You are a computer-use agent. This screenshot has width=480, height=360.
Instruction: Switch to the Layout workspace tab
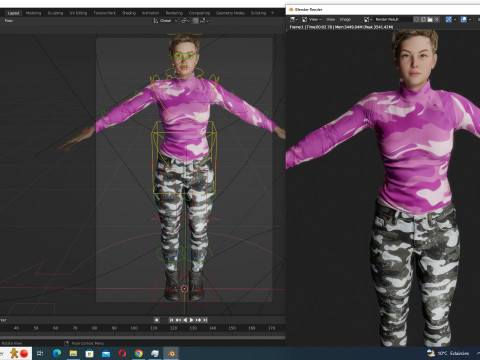click(13, 13)
